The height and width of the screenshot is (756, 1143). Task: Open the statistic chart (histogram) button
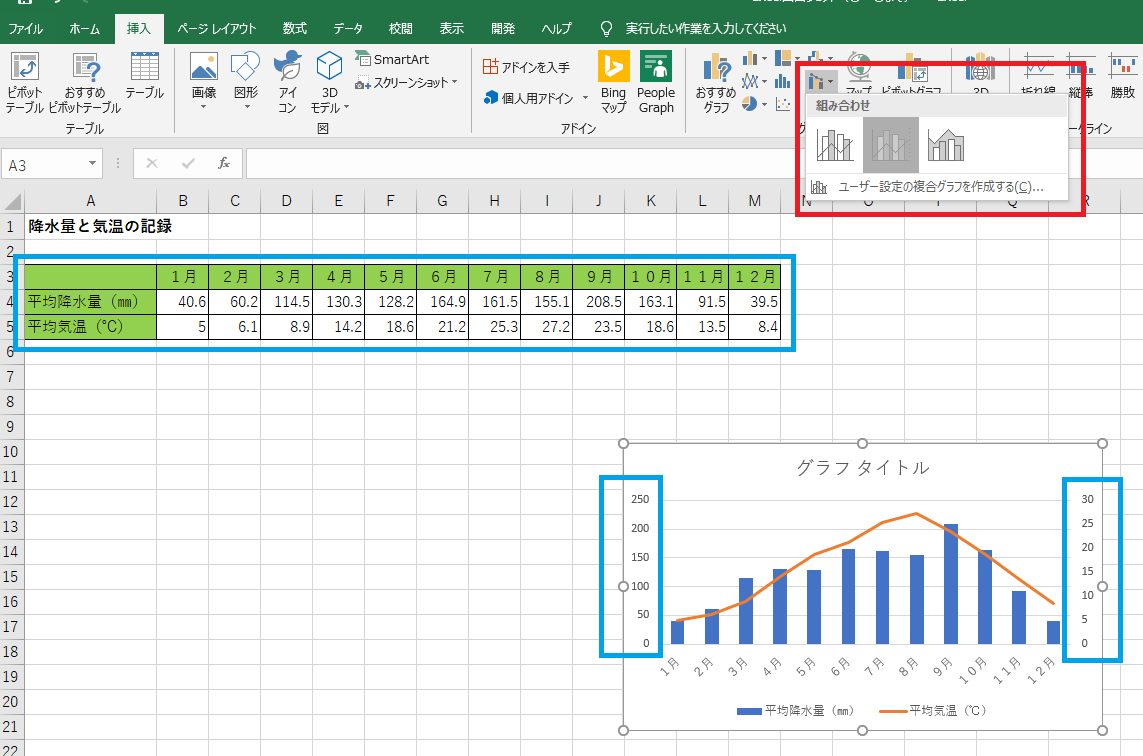point(783,81)
